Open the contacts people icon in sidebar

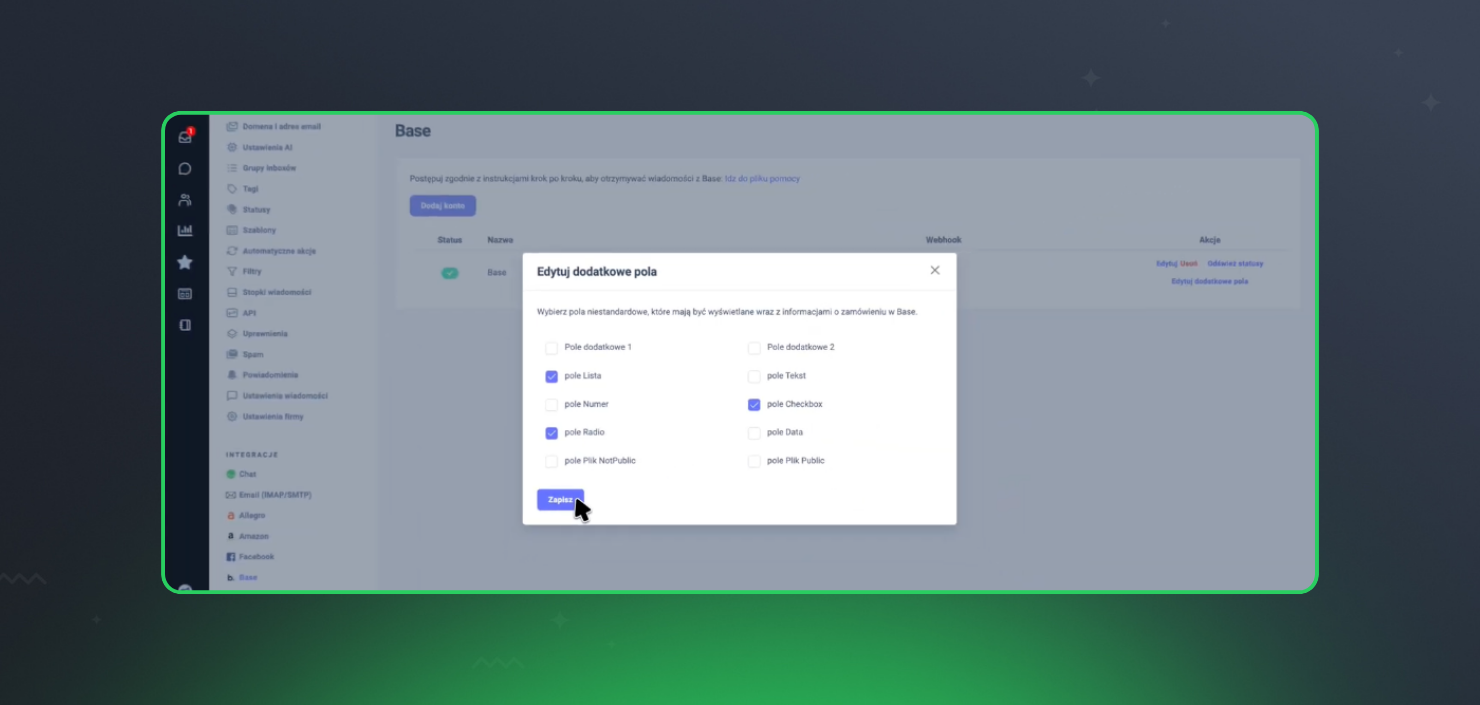click(185, 200)
